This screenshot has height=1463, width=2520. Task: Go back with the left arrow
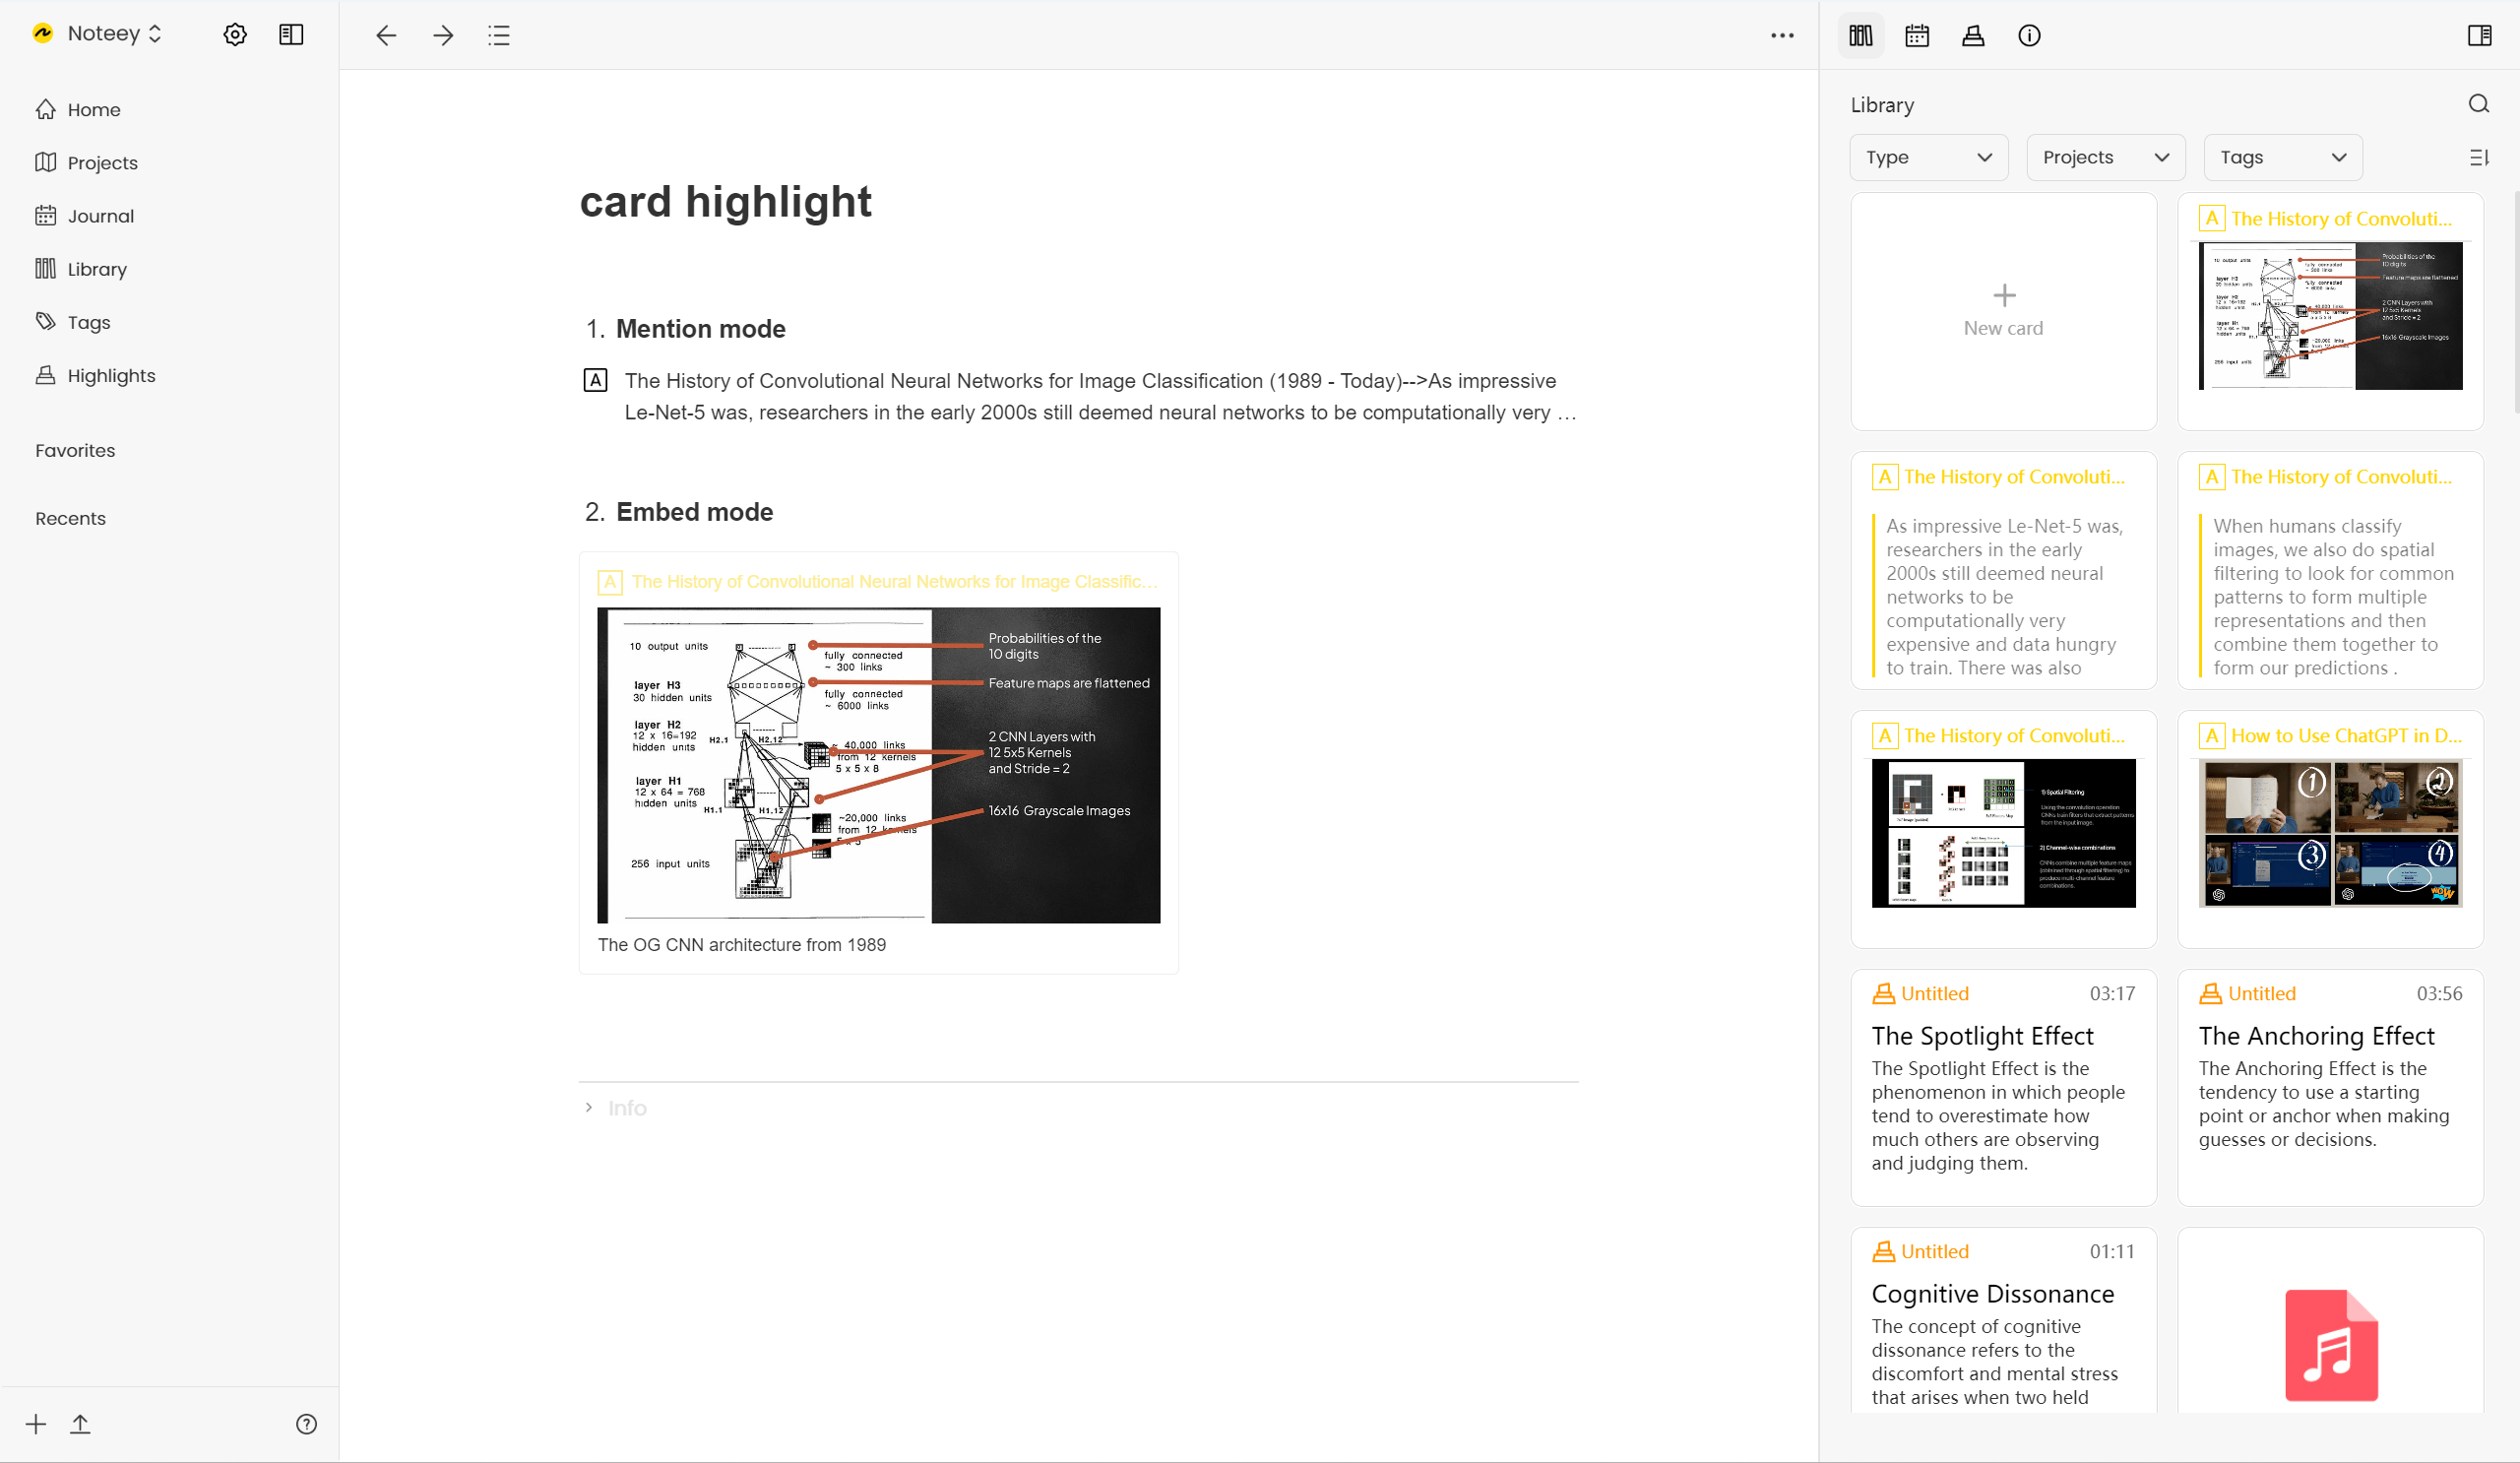click(386, 36)
